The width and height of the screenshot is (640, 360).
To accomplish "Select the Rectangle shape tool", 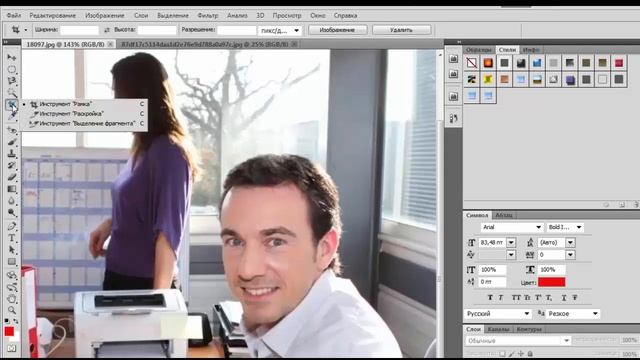I will tap(11, 262).
